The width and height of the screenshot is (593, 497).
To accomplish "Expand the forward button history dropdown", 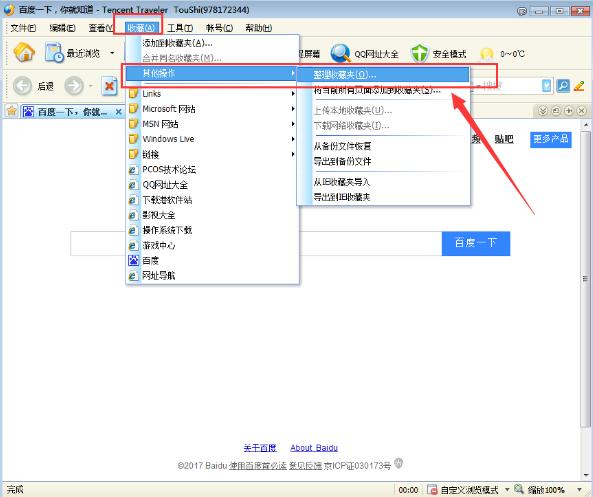I will 91,86.
